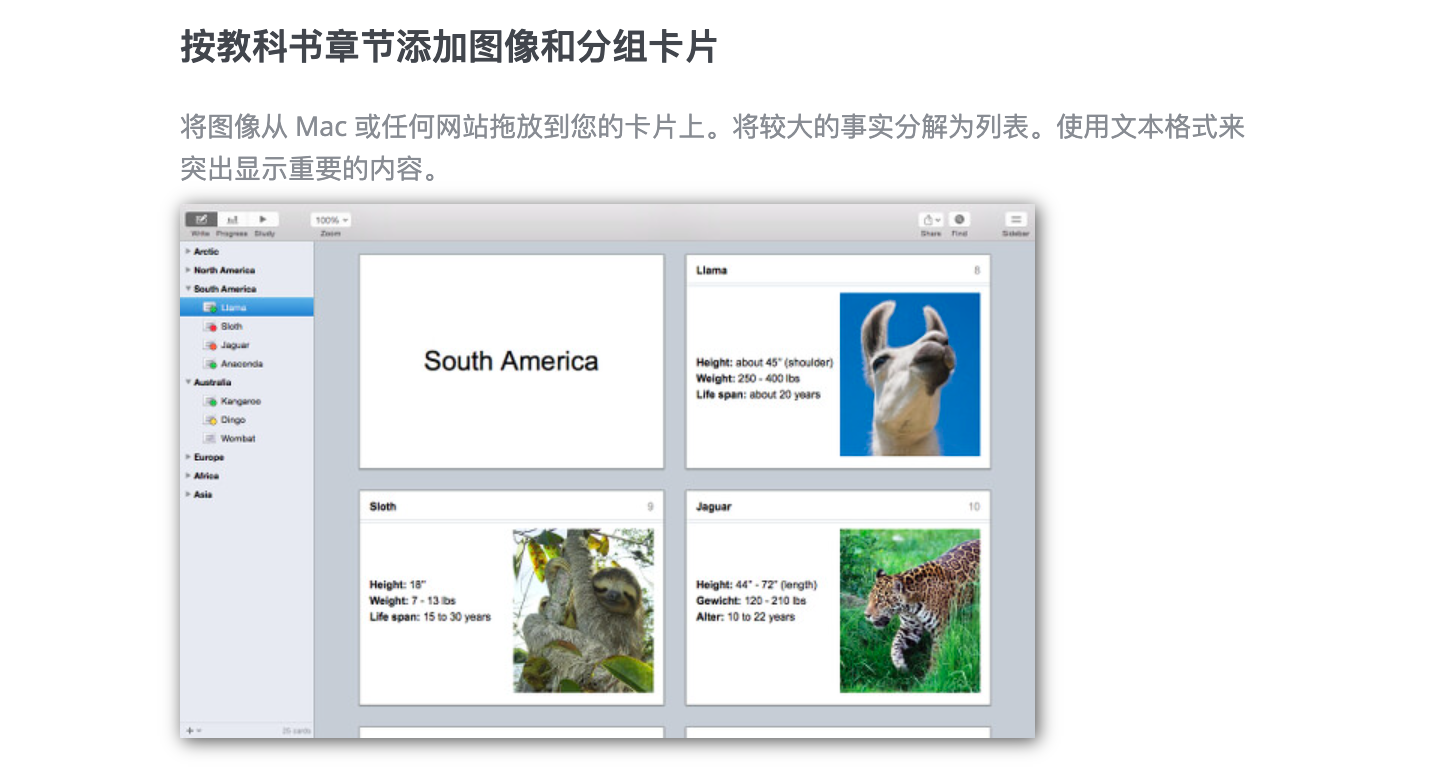This screenshot has height=770, width=1437.
Task: Expand the Europe group
Action: point(188,457)
